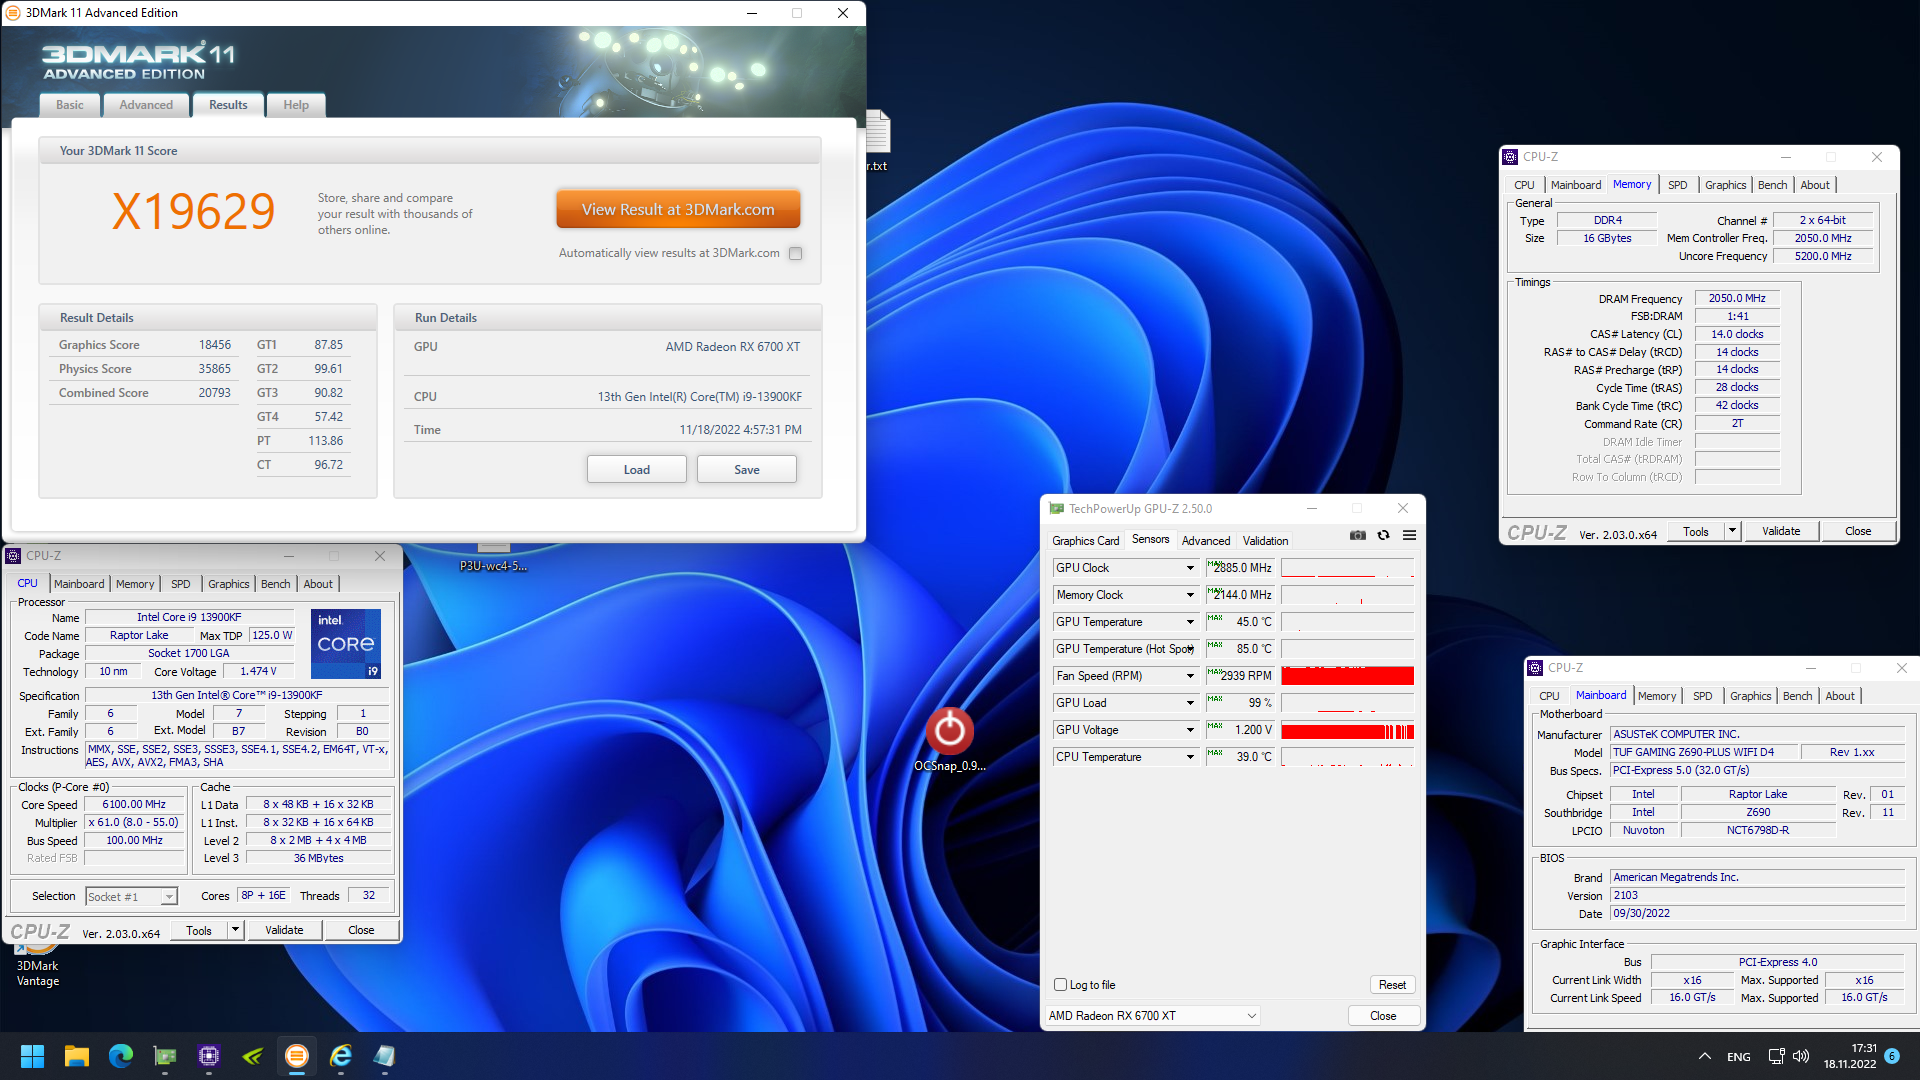Click the volume speaker tray icon
This screenshot has width=1920, height=1080.
pos(1800,1056)
